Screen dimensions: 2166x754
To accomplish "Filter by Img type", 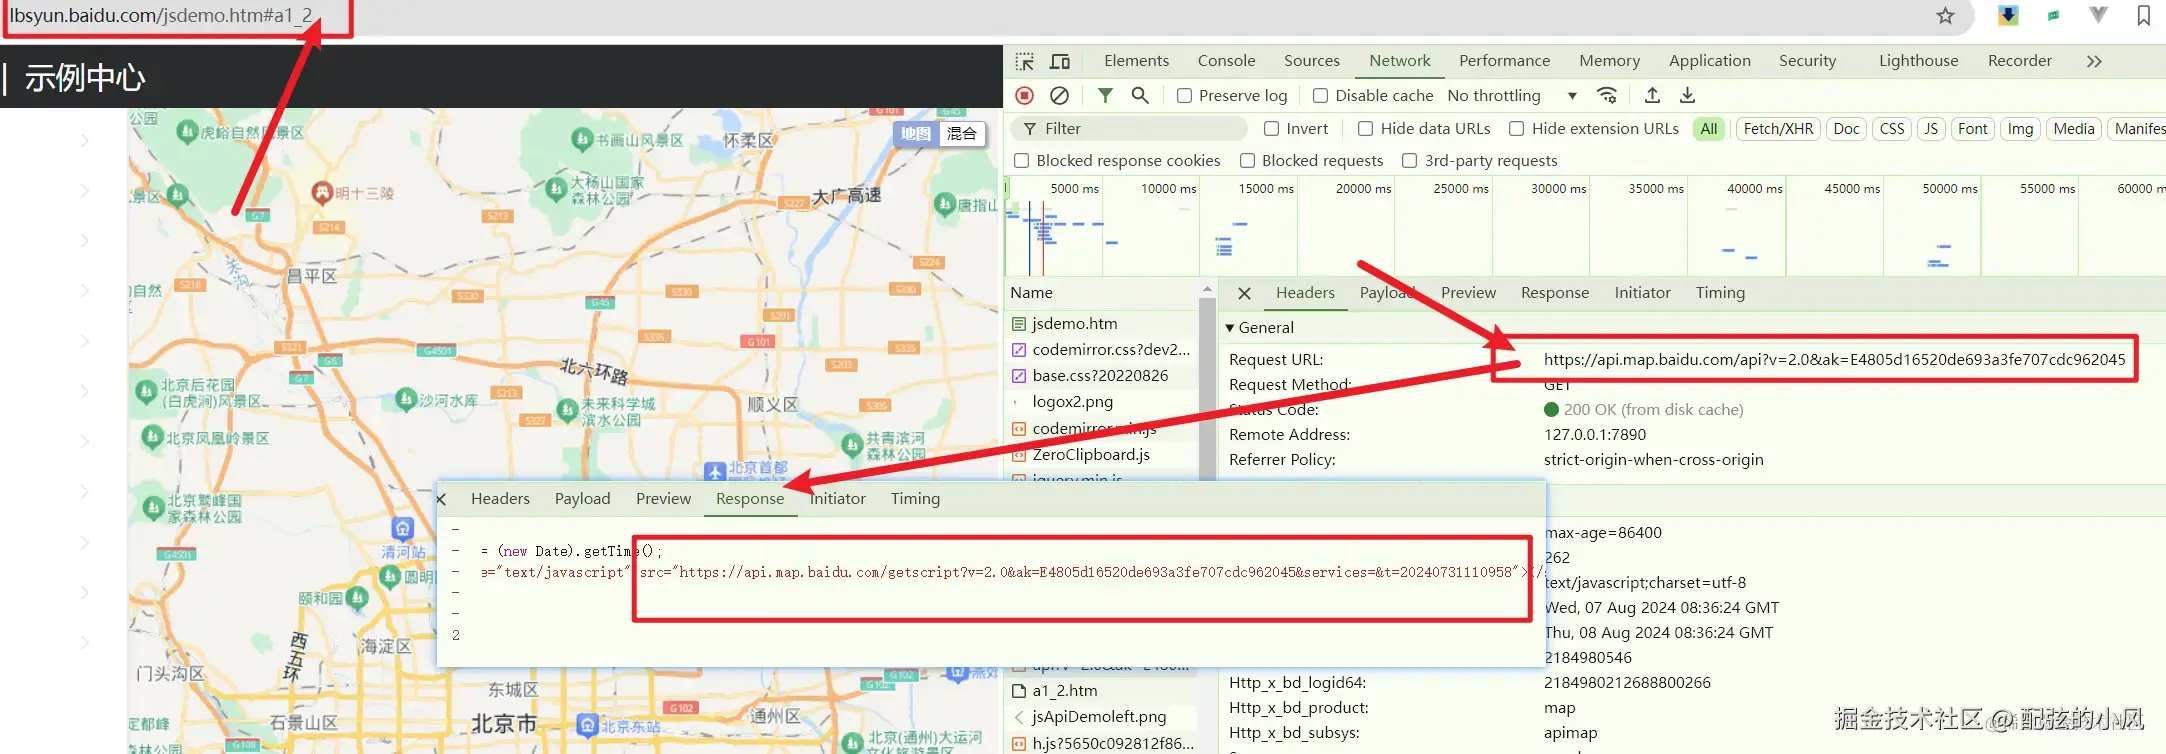I will (2020, 128).
